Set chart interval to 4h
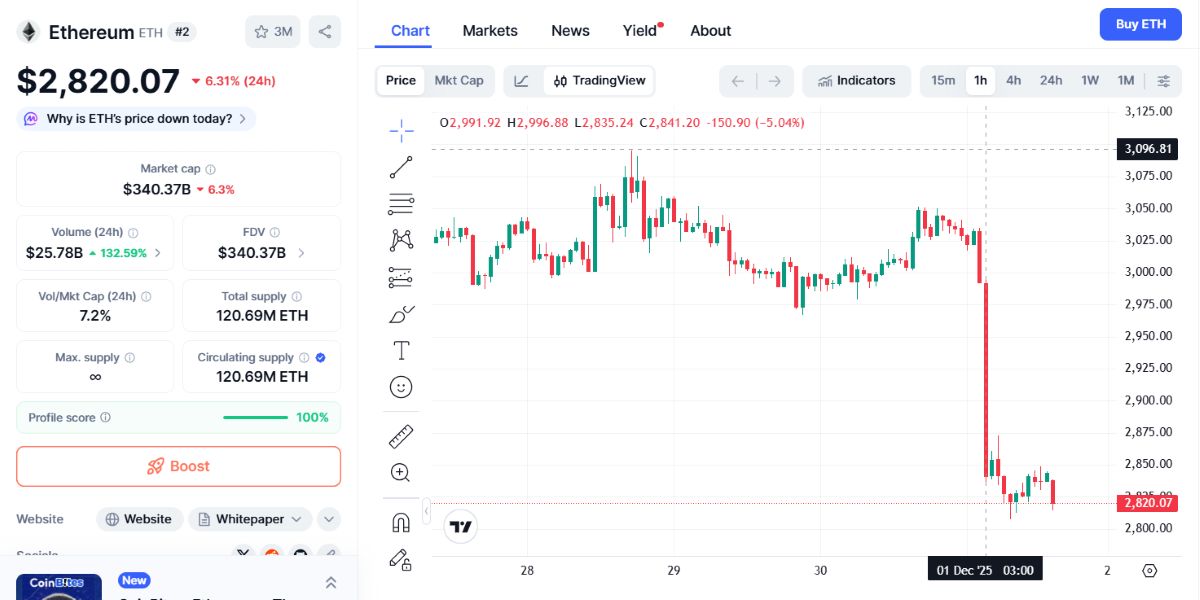 coord(1014,81)
